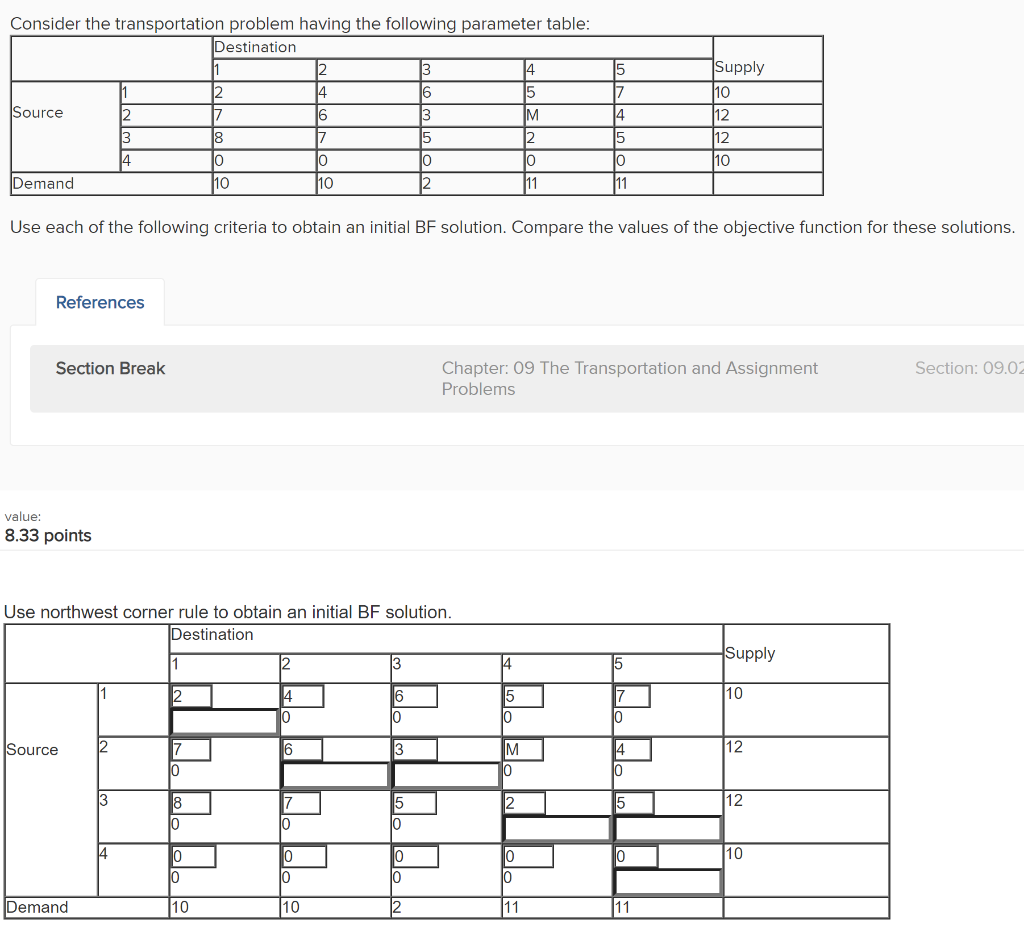The image size is (1024, 932).
Task: Click 'Demand' row label in parameter table
Action: tap(43, 184)
